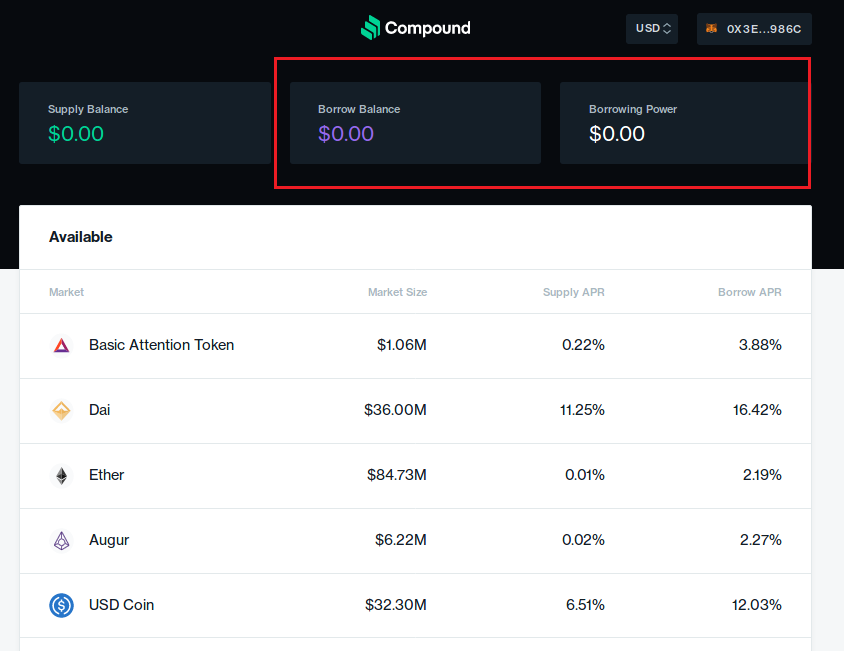Click the Augur token icon
Screen dimensions: 844x656
(x=61, y=540)
